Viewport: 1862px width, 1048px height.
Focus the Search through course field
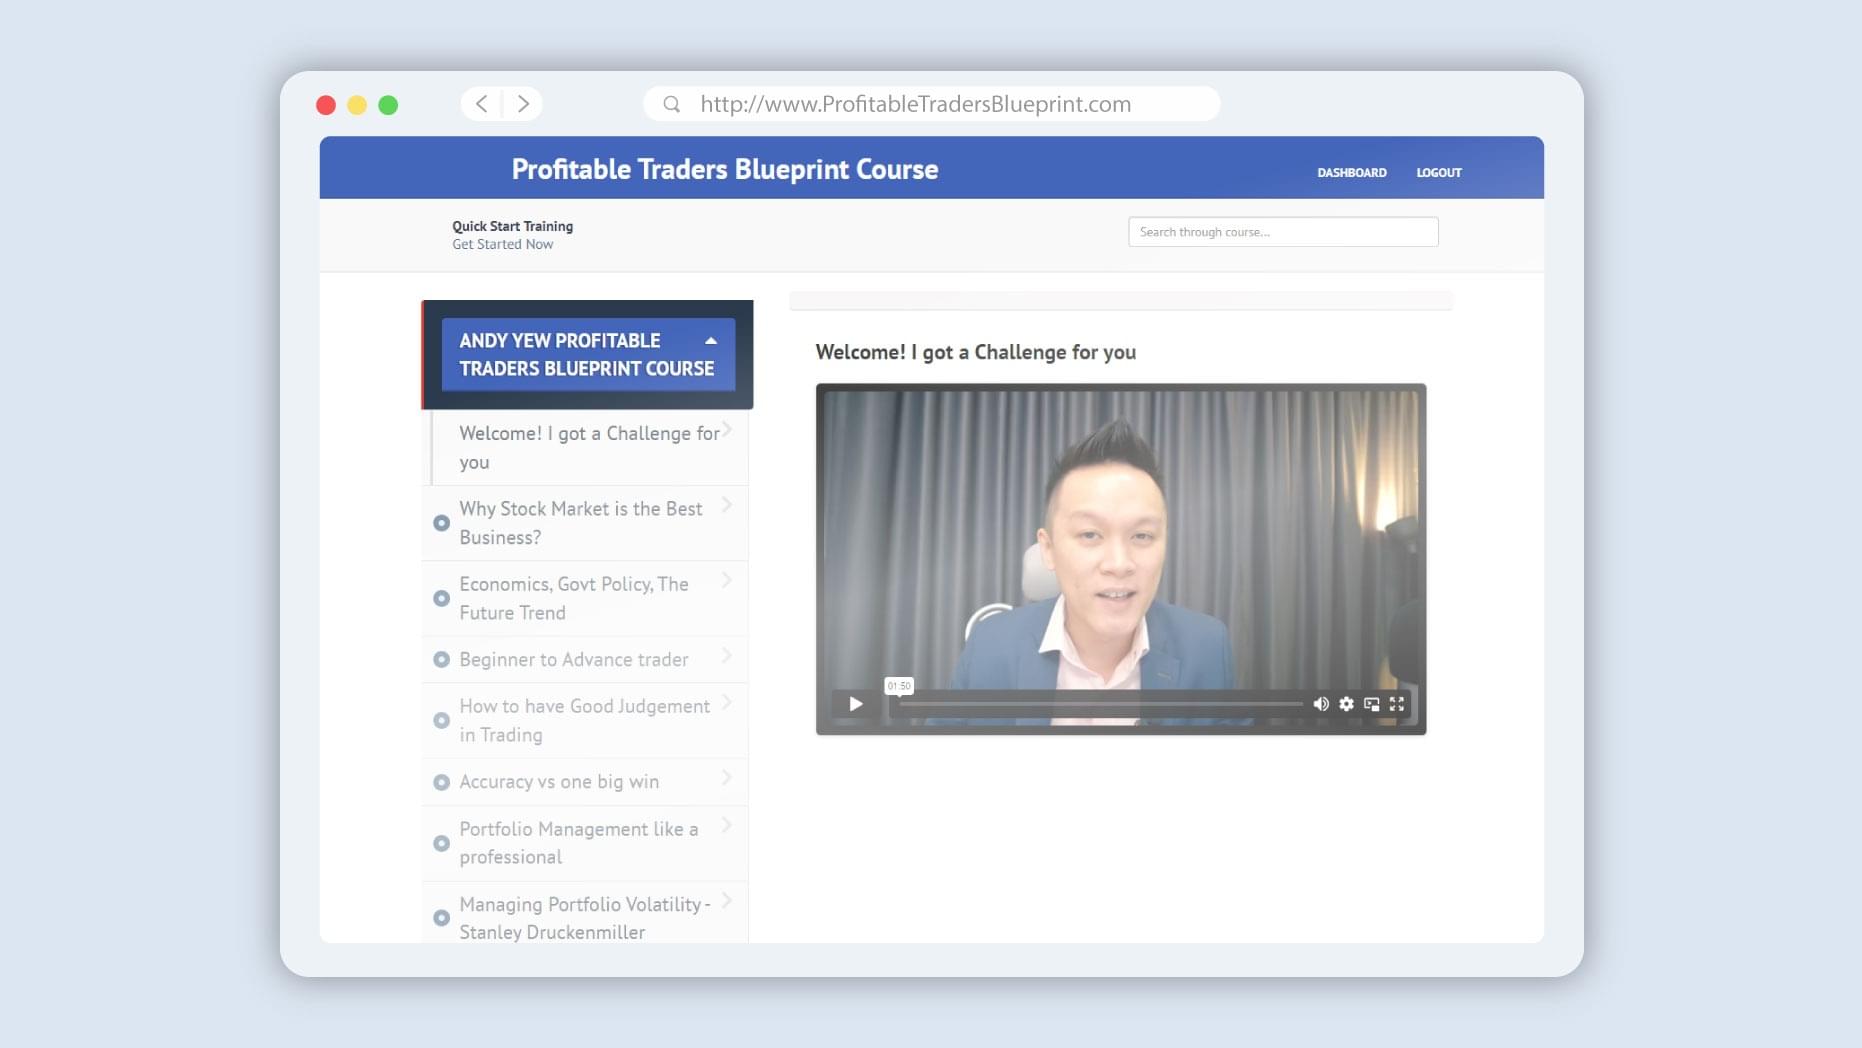[x=1283, y=232]
